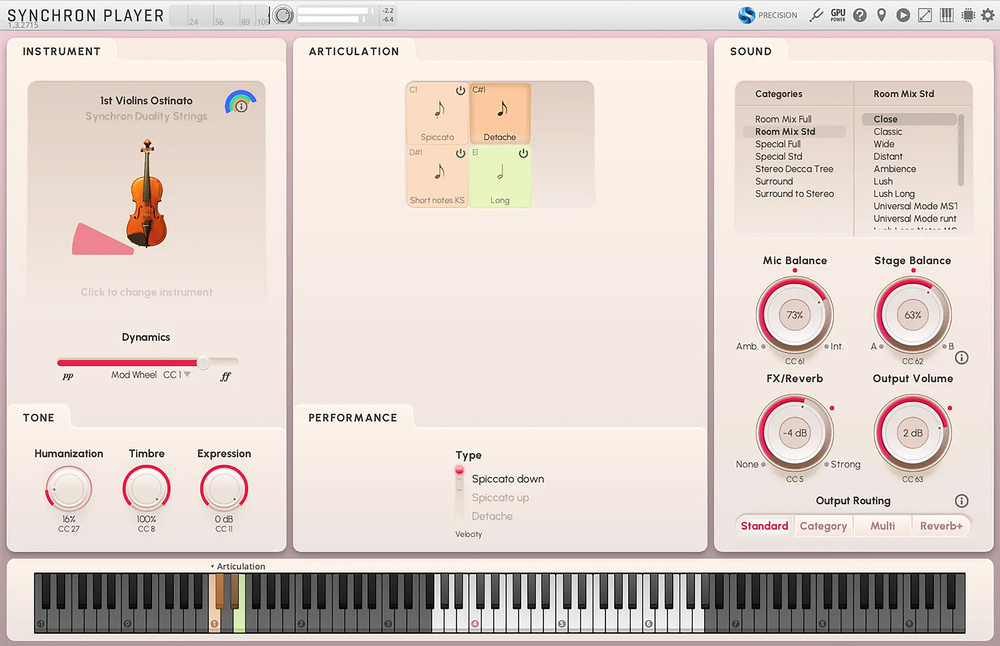Switch Output Routing to Multi
This screenshot has height=646, width=1000.
coord(882,526)
